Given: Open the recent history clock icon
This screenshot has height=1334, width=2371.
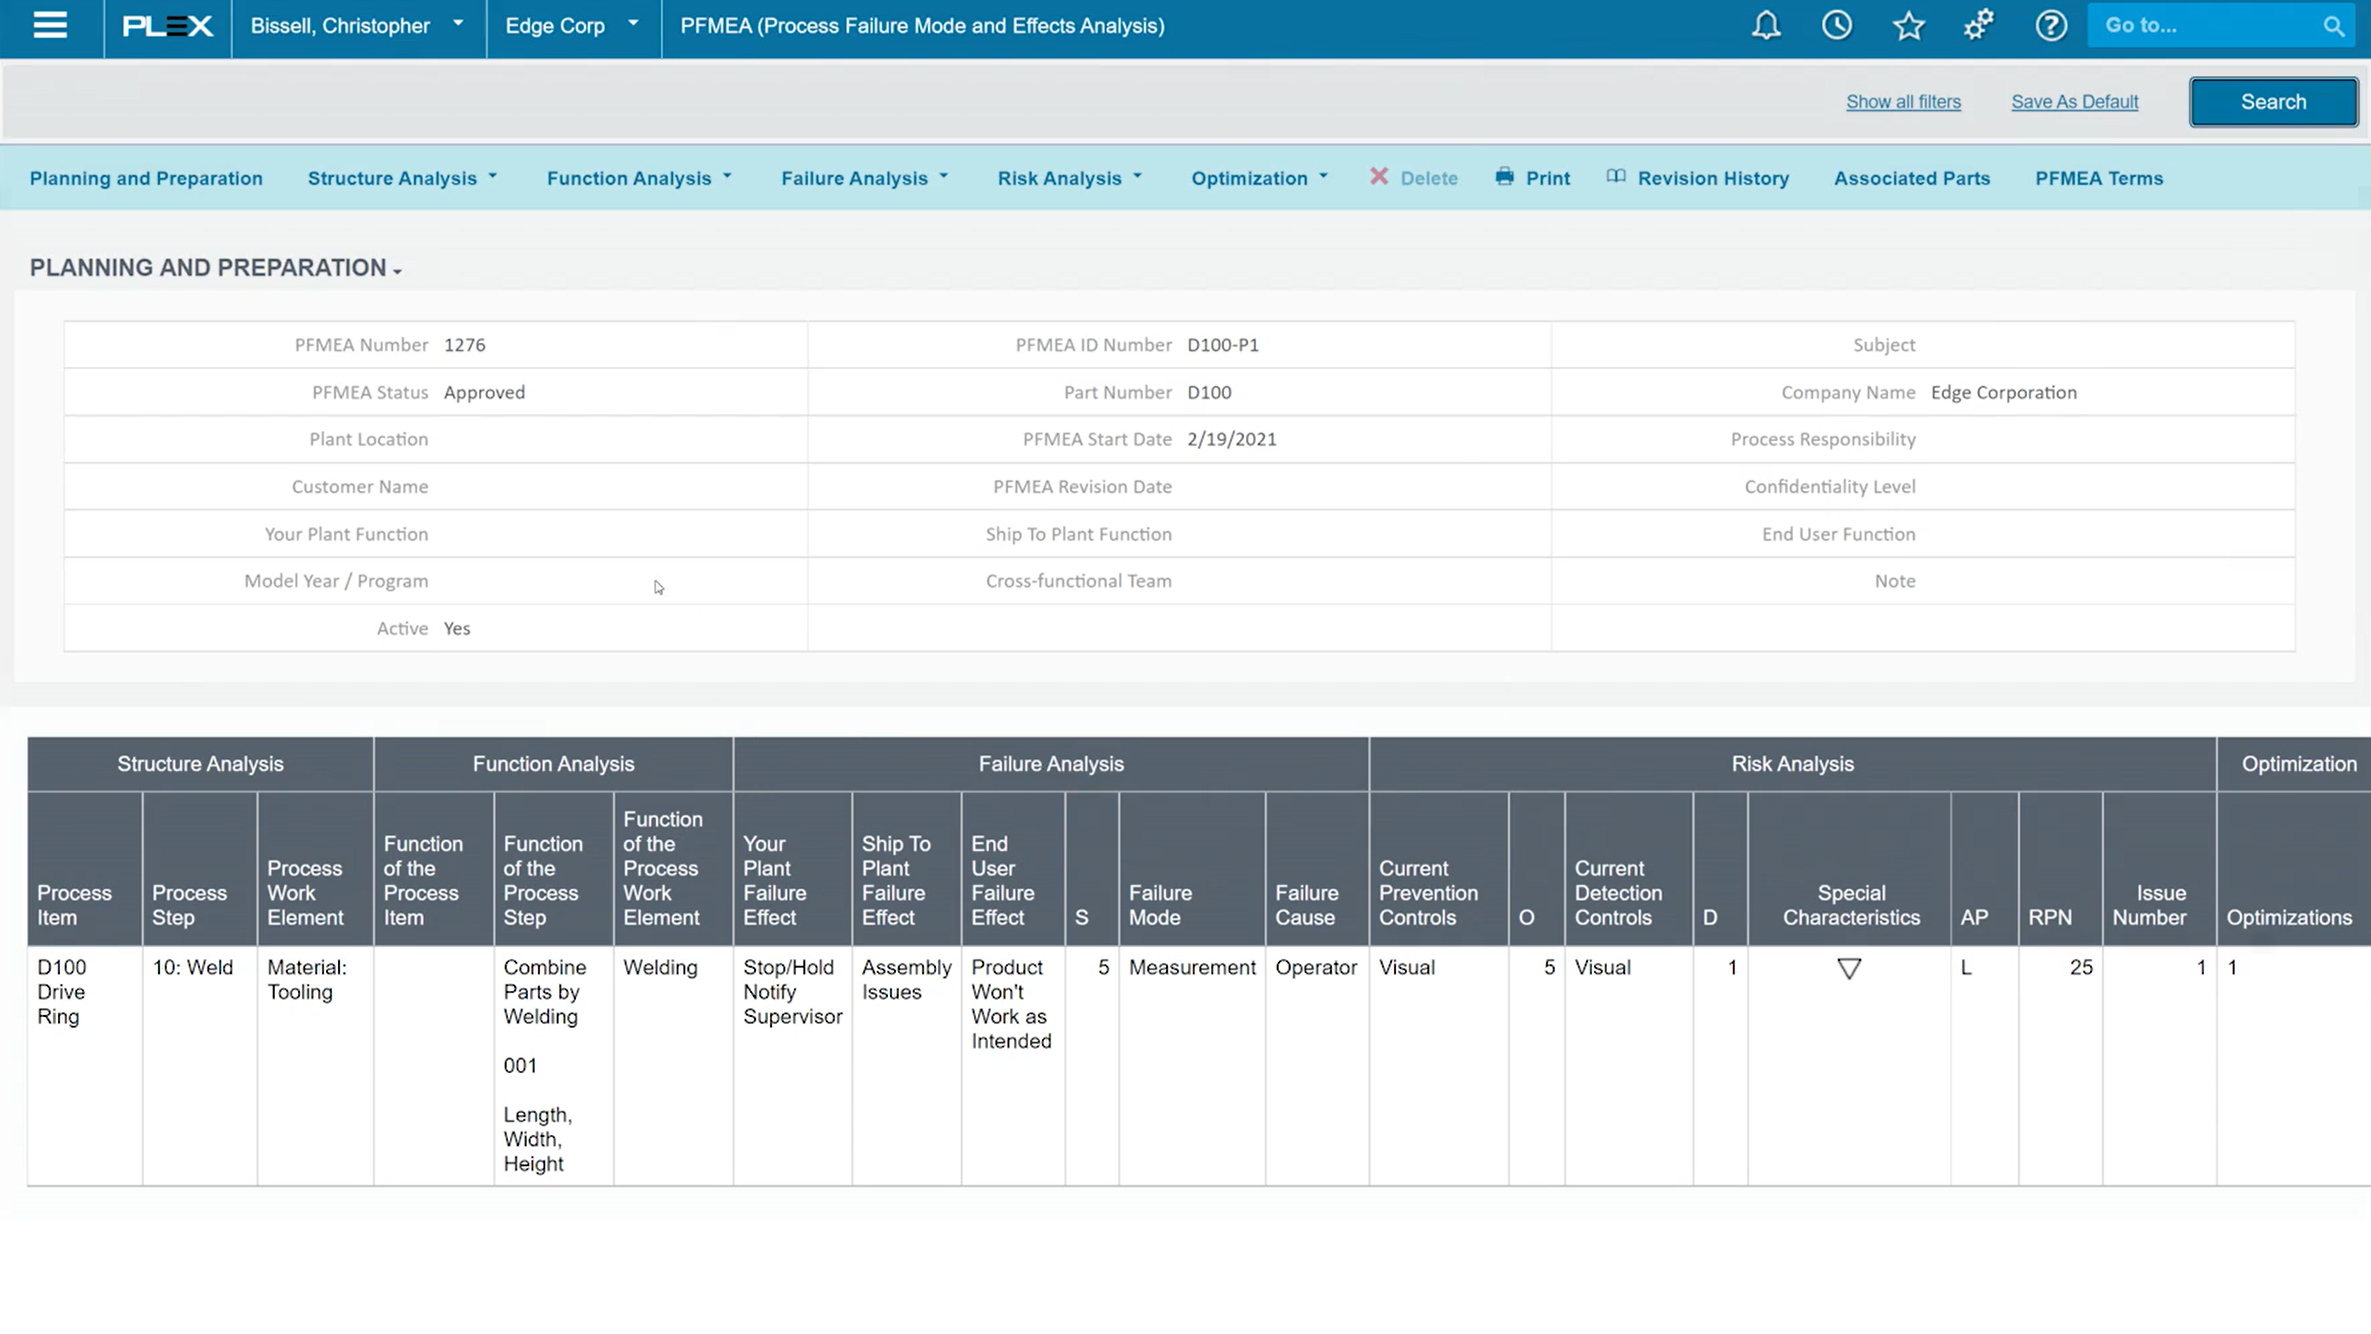Looking at the screenshot, I should point(1837,26).
